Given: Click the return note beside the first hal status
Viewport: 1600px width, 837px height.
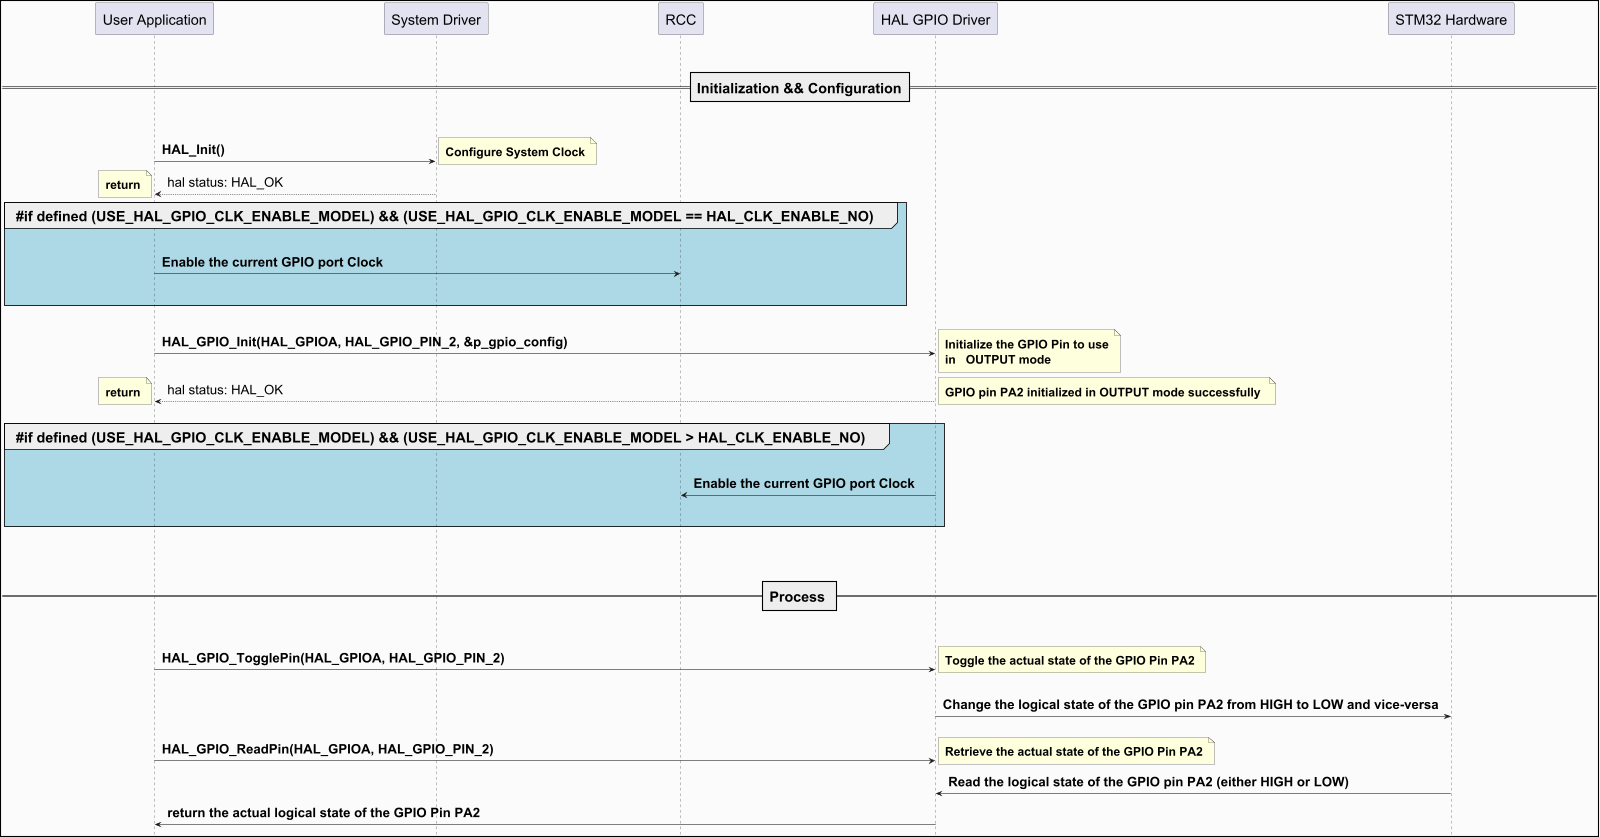Looking at the screenshot, I should 124,185.
